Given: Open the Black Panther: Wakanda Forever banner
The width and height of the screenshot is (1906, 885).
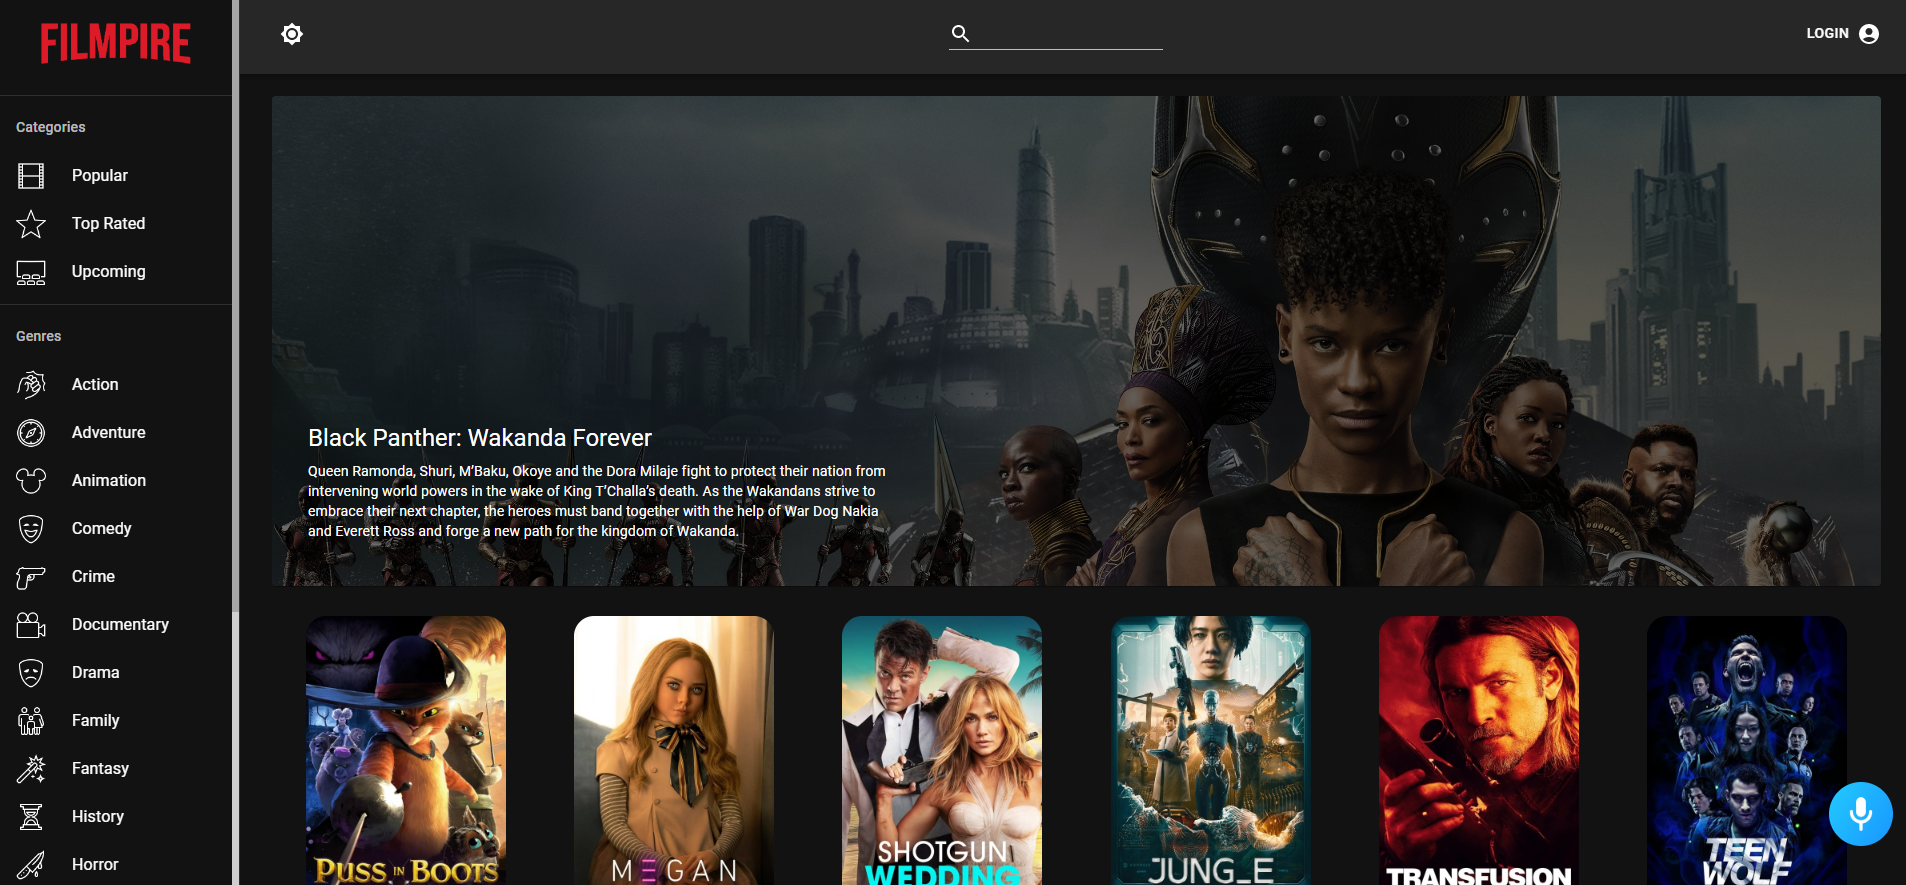Looking at the screenshot, I should (x=1076, y=340).
